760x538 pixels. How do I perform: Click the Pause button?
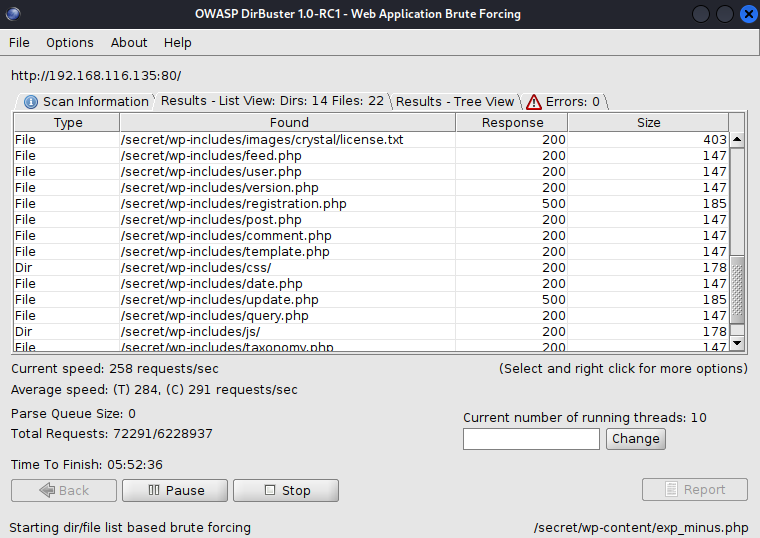[175, 491]
